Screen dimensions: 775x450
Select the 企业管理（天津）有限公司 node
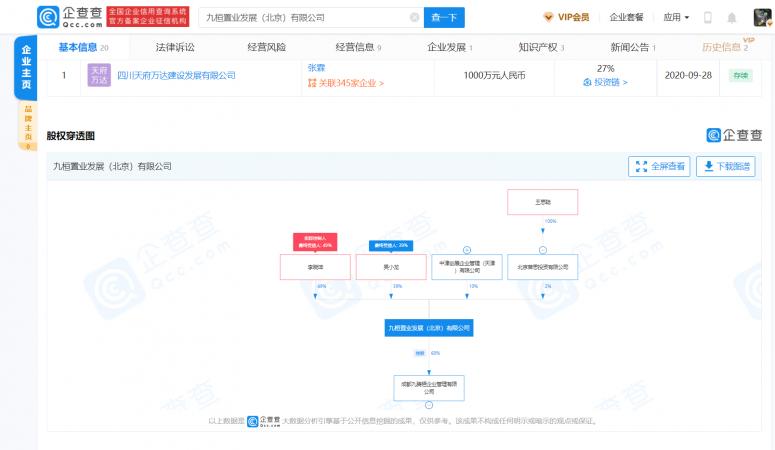pyautogui.click(x=467, y=267)
